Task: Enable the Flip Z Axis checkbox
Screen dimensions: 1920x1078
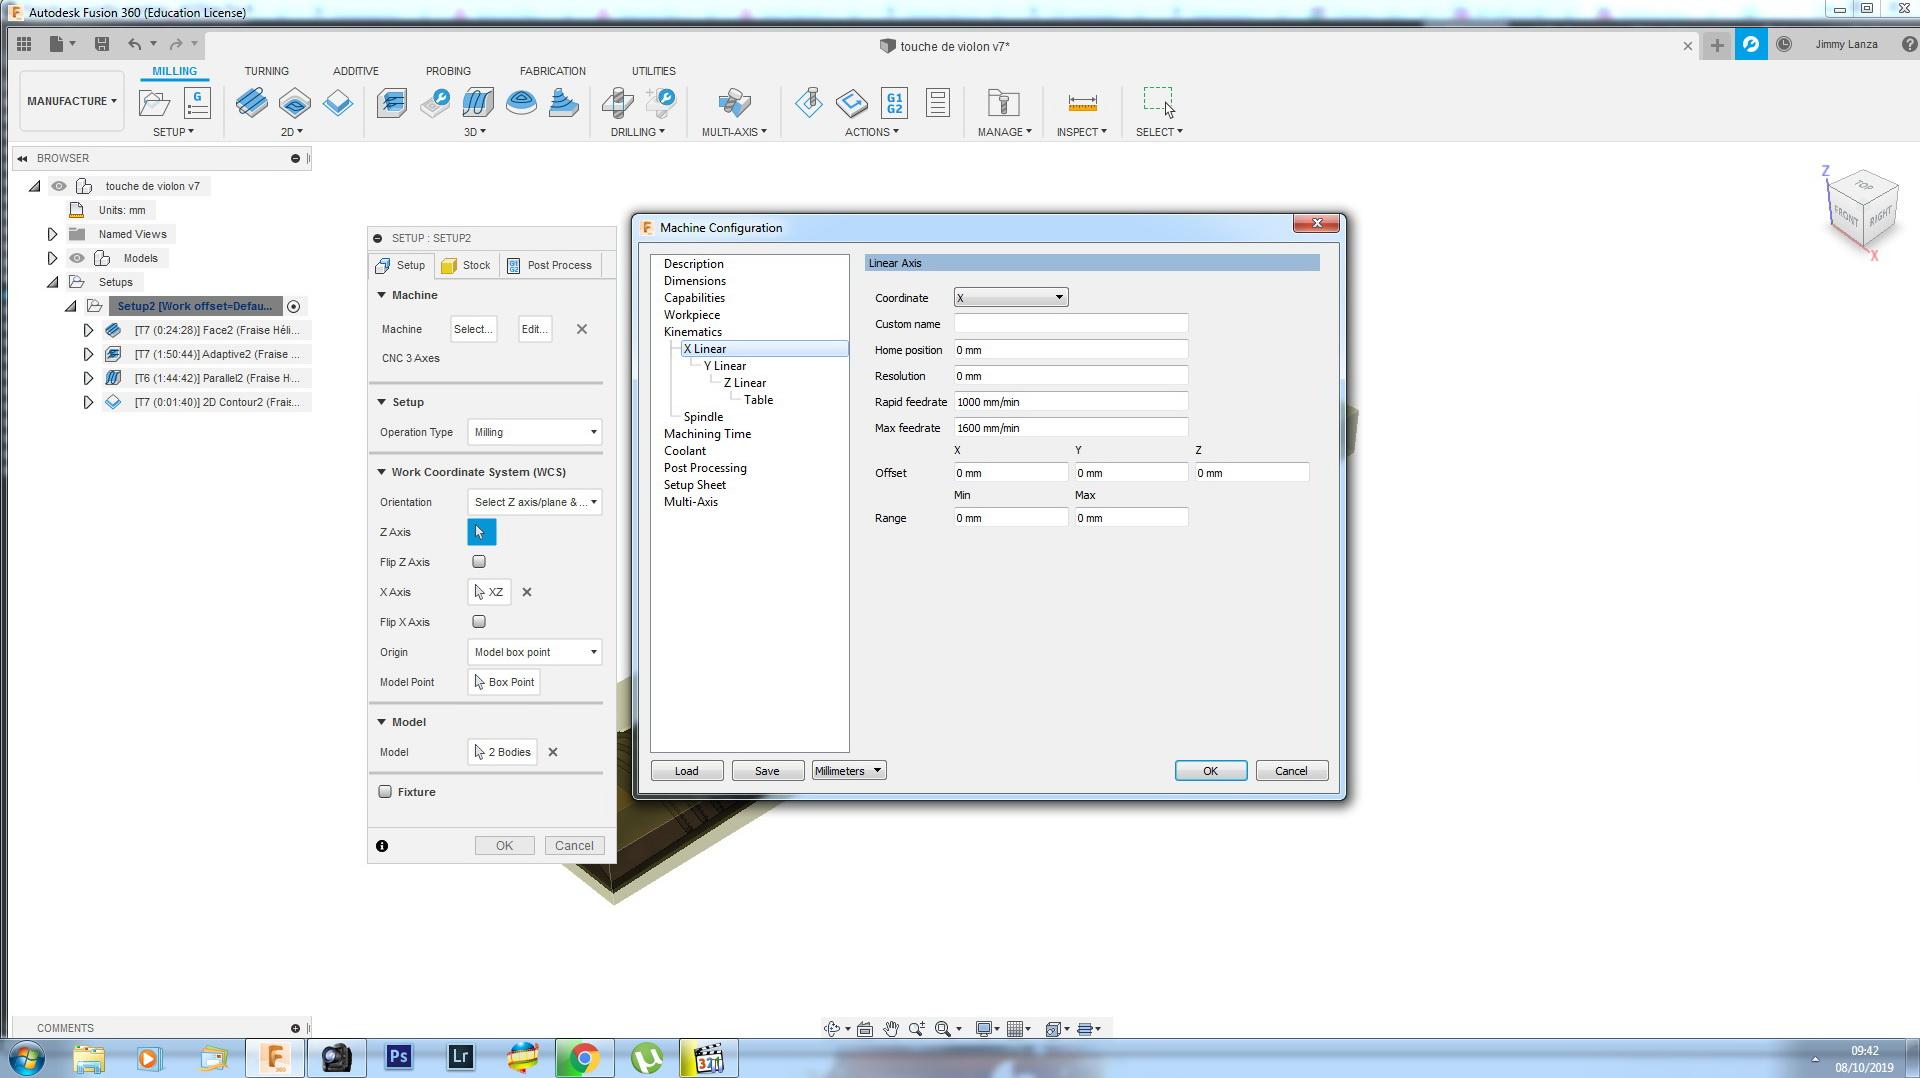Action: point(479,562)
